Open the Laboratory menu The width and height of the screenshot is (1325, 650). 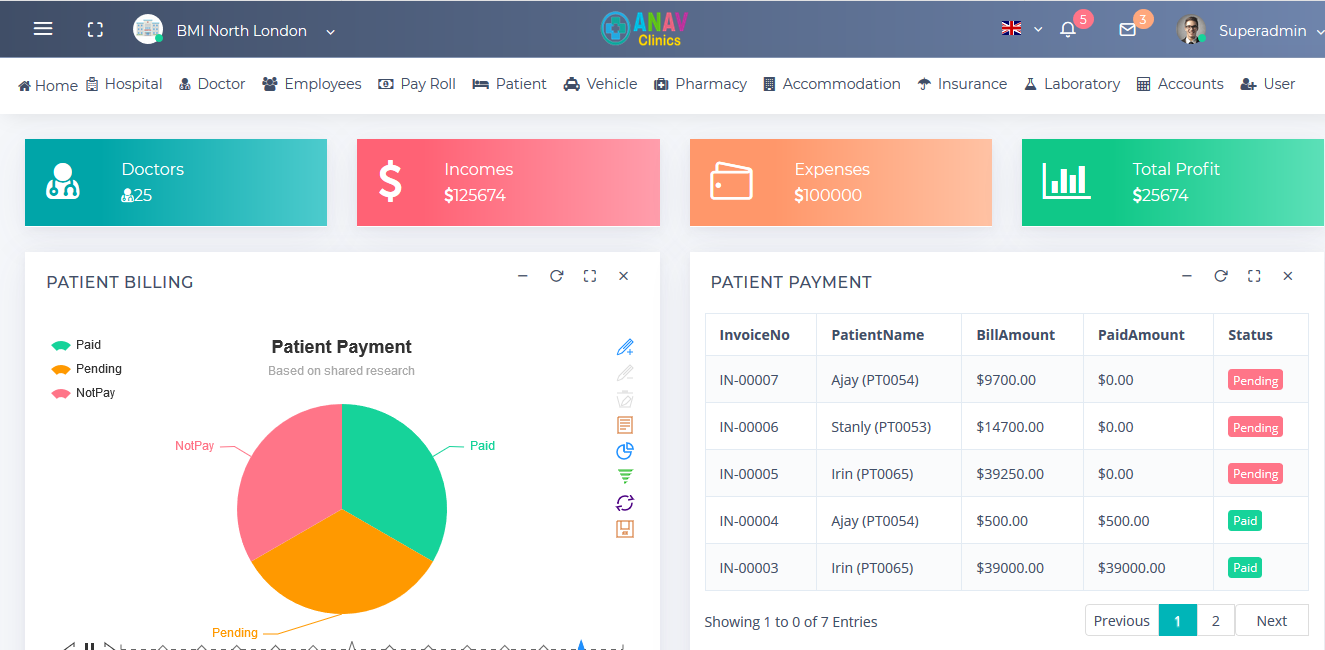(x=1072, y=84)
